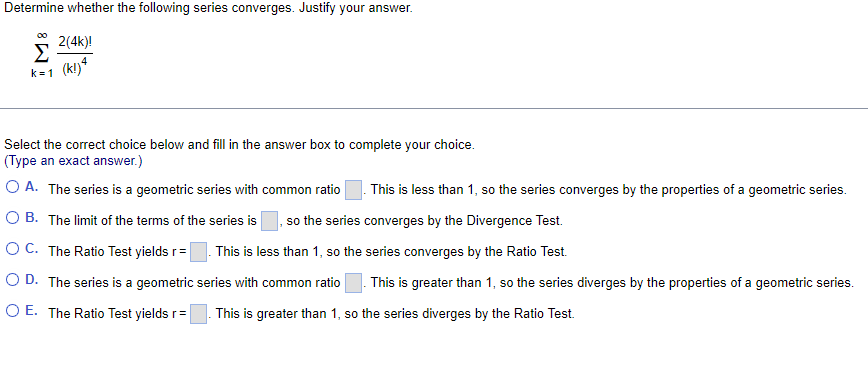The width and height of the screenshot is (868, 392).
Task: Click the summation series formula
Action: (61, 56)
